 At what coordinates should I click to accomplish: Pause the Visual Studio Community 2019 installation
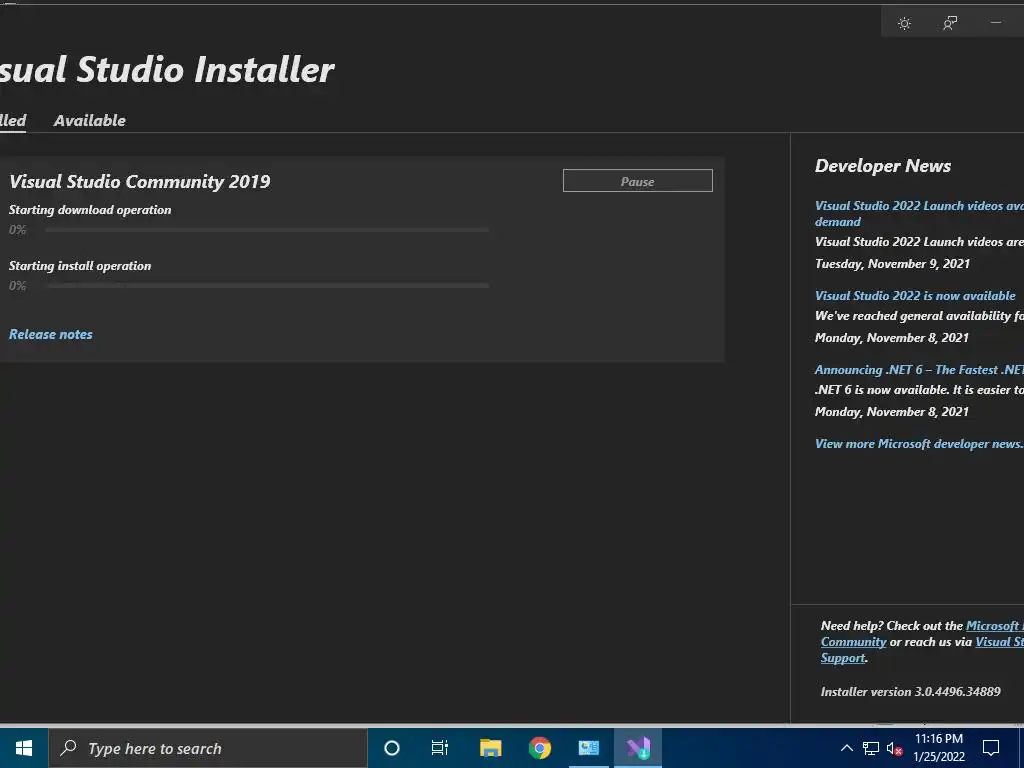tap(637, 181)
